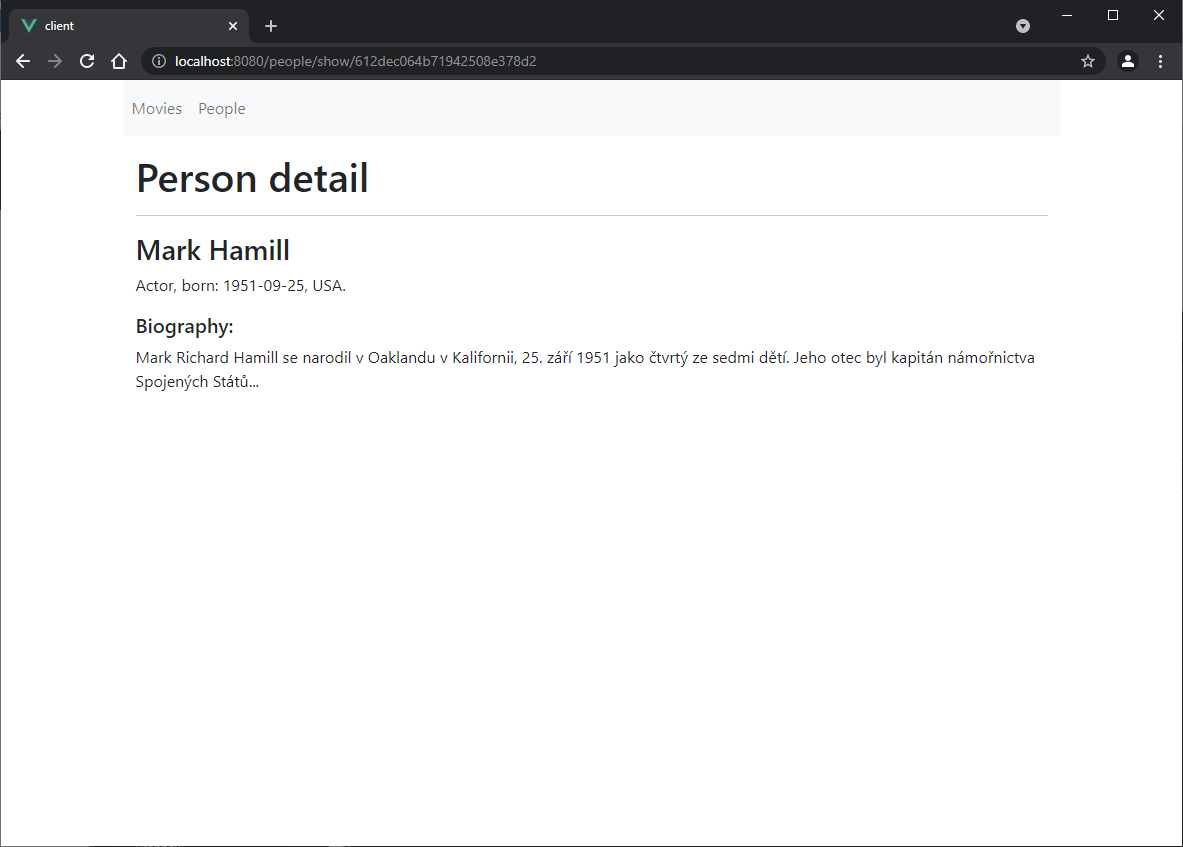This screenshot has height=847, width=1183.
Task: Maximize the browser window
Action: click(1113, 15)
